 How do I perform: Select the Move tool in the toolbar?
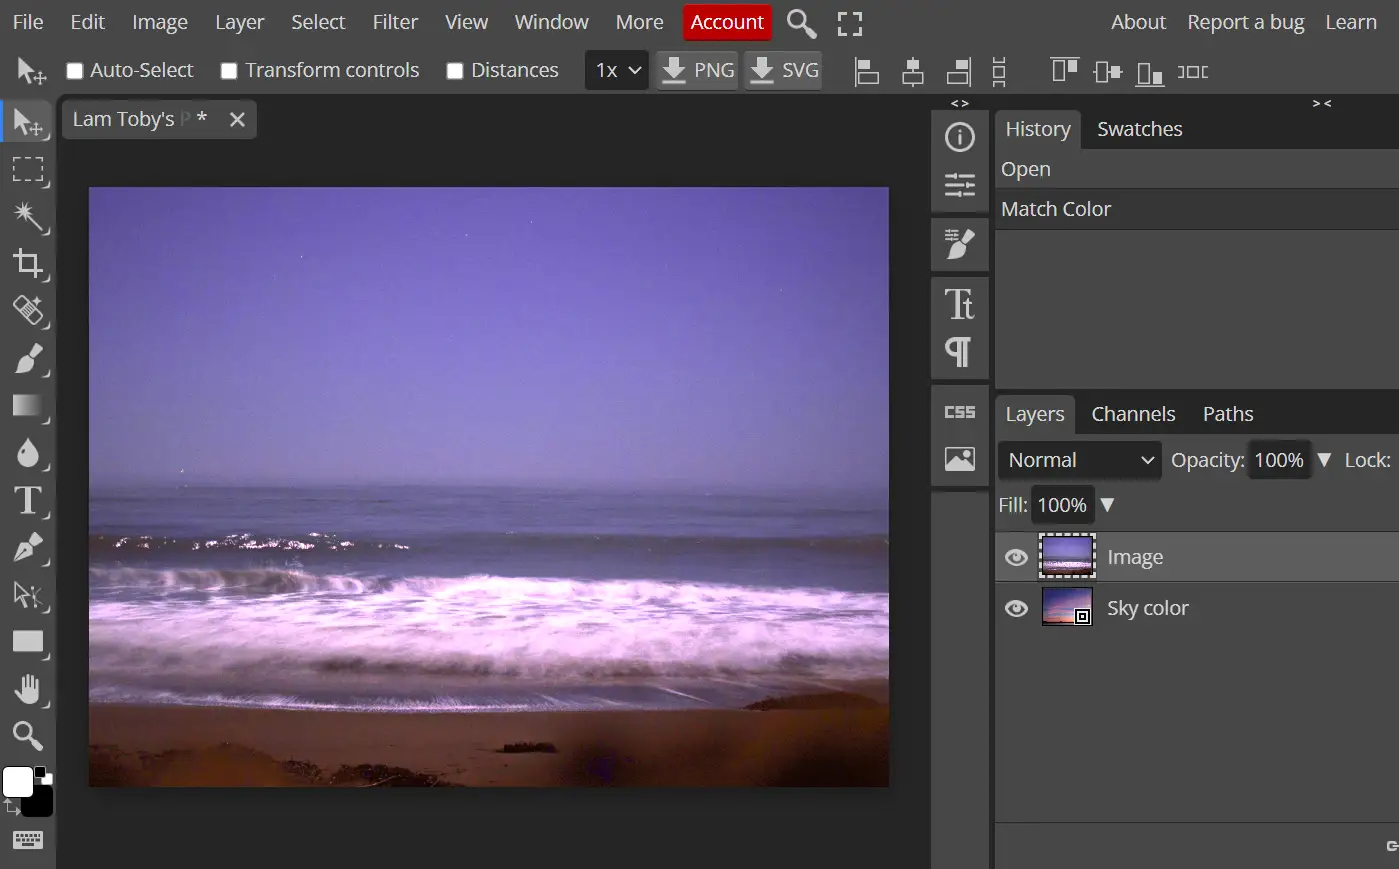tap(27, 123)
